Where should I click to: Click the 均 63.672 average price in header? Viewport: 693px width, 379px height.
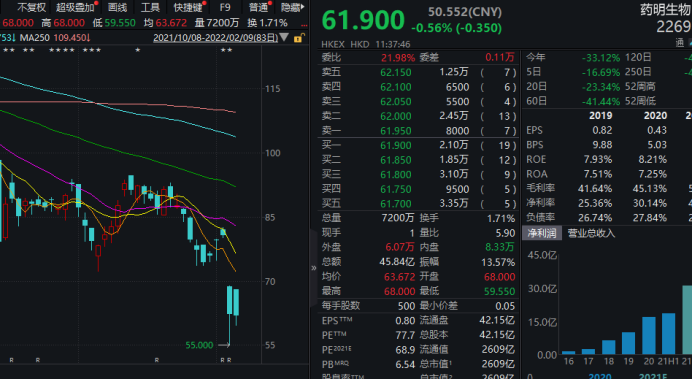click(x=165, y=23)
